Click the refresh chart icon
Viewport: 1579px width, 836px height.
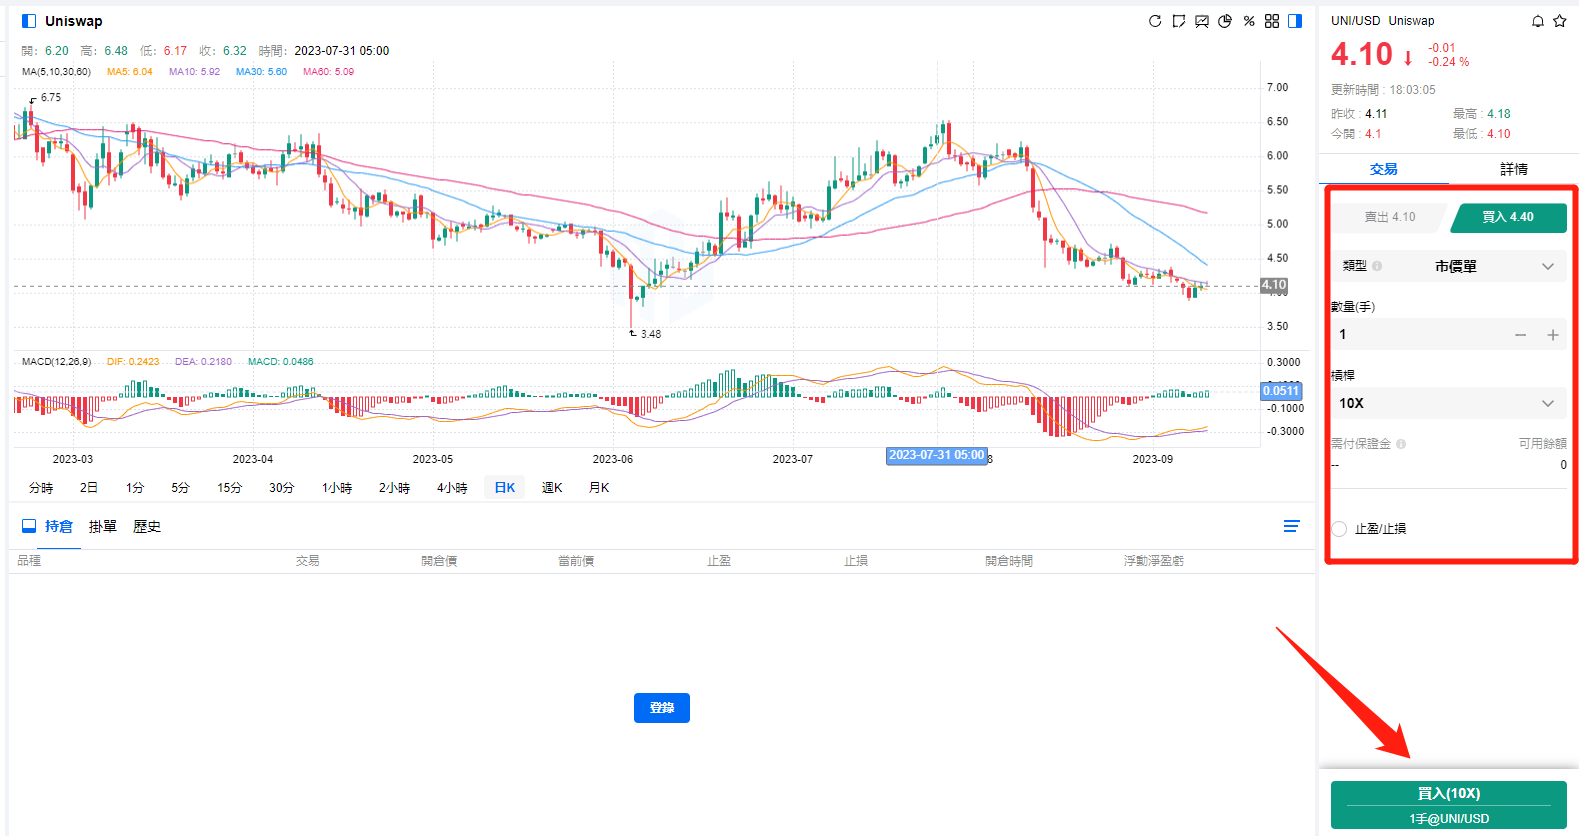[1155, 21]
